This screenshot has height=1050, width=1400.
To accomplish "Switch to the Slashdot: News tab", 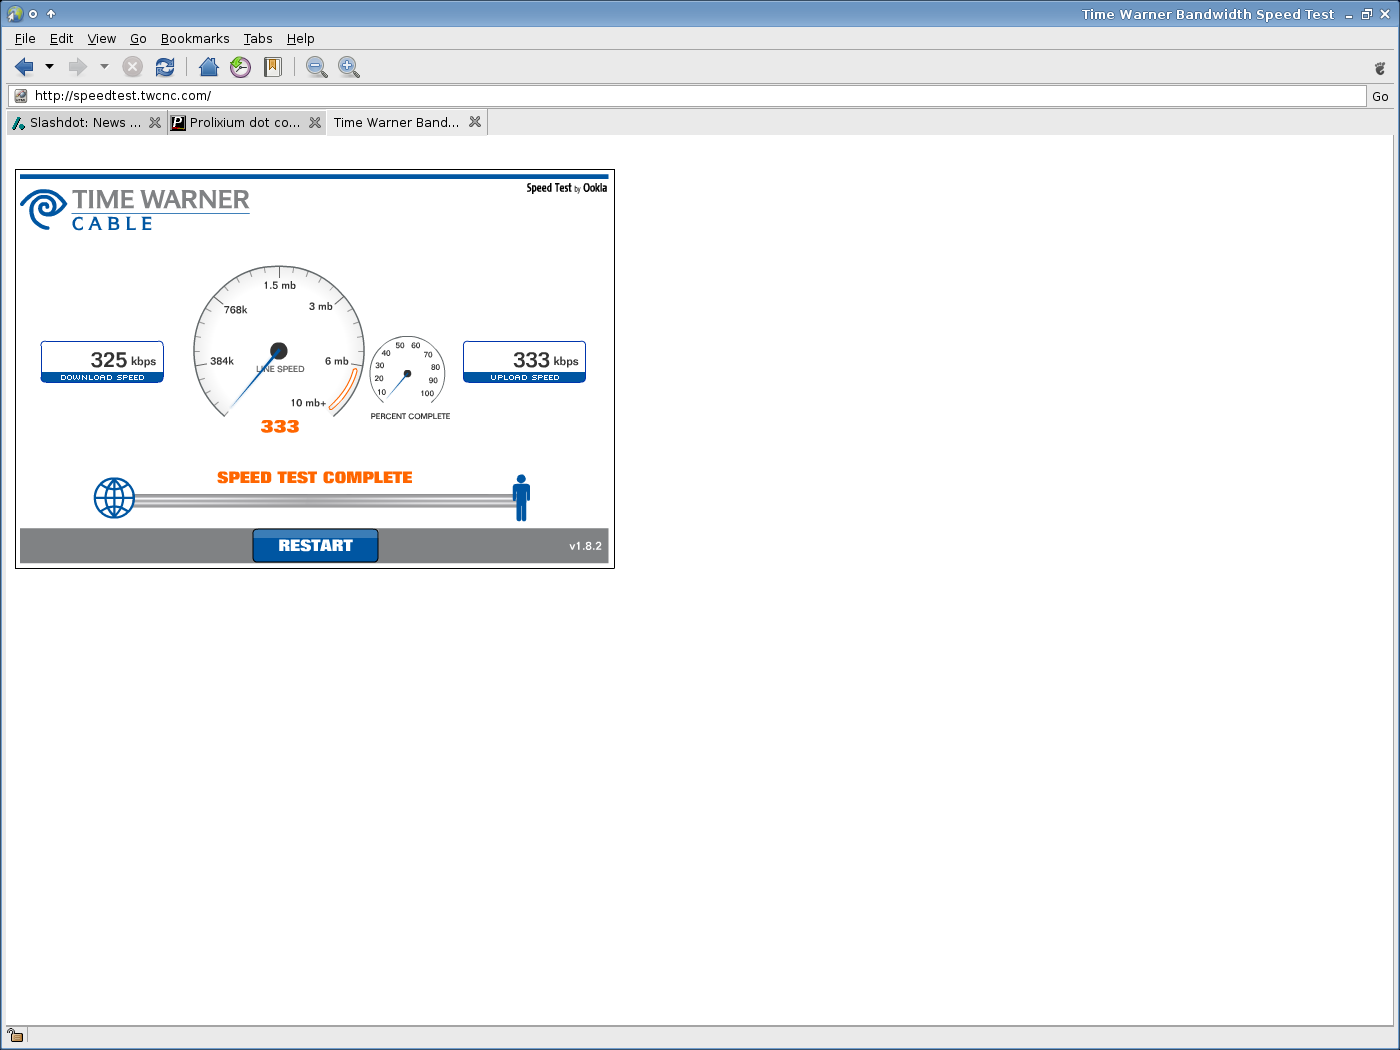I will [86, 122].
